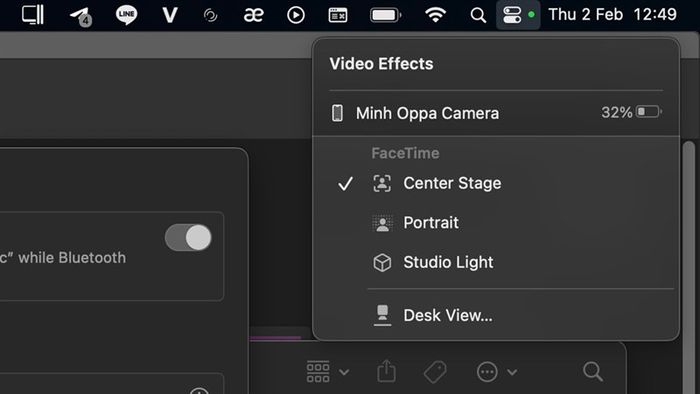Image resolution: width=700 pixels, height=394 pixels.
Task: Click the V icon in the menu bar
Action: pos(170,15)
